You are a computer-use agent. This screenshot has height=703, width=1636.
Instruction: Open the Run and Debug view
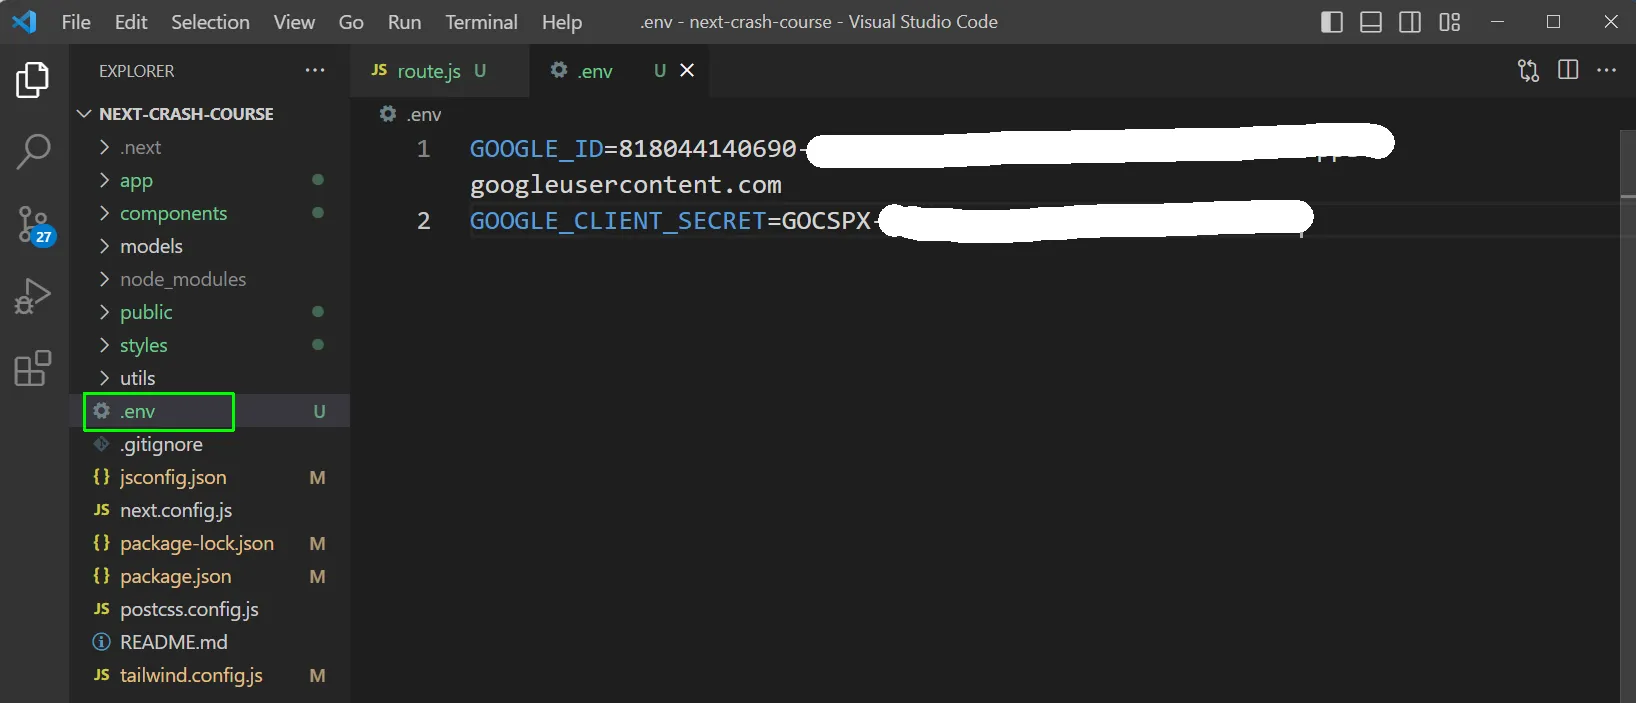[x=33, y=297]
